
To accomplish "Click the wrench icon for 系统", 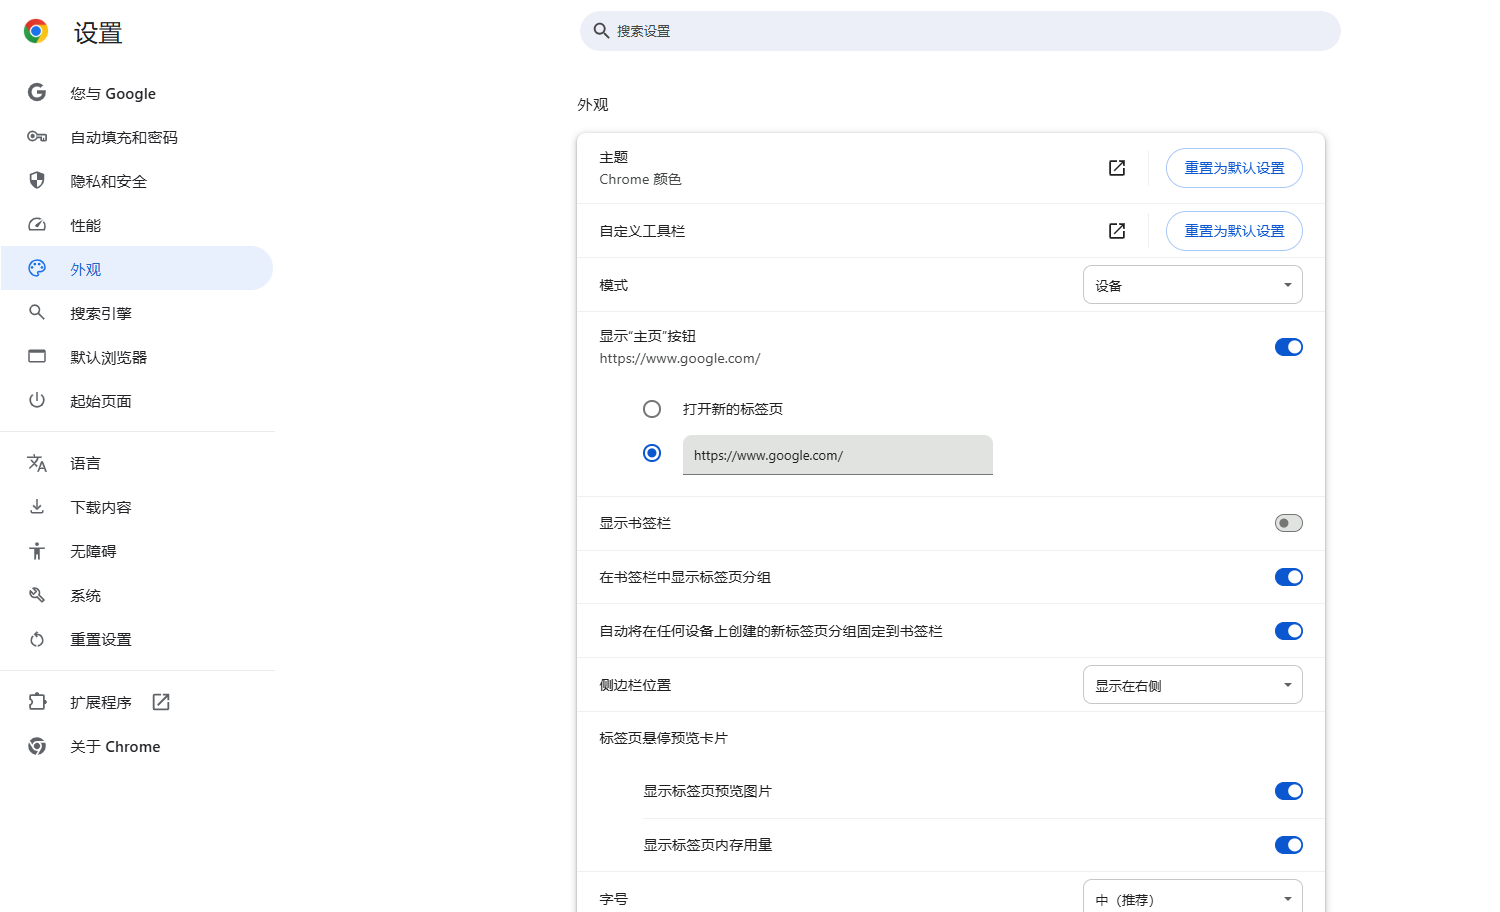I will [37, 595].
